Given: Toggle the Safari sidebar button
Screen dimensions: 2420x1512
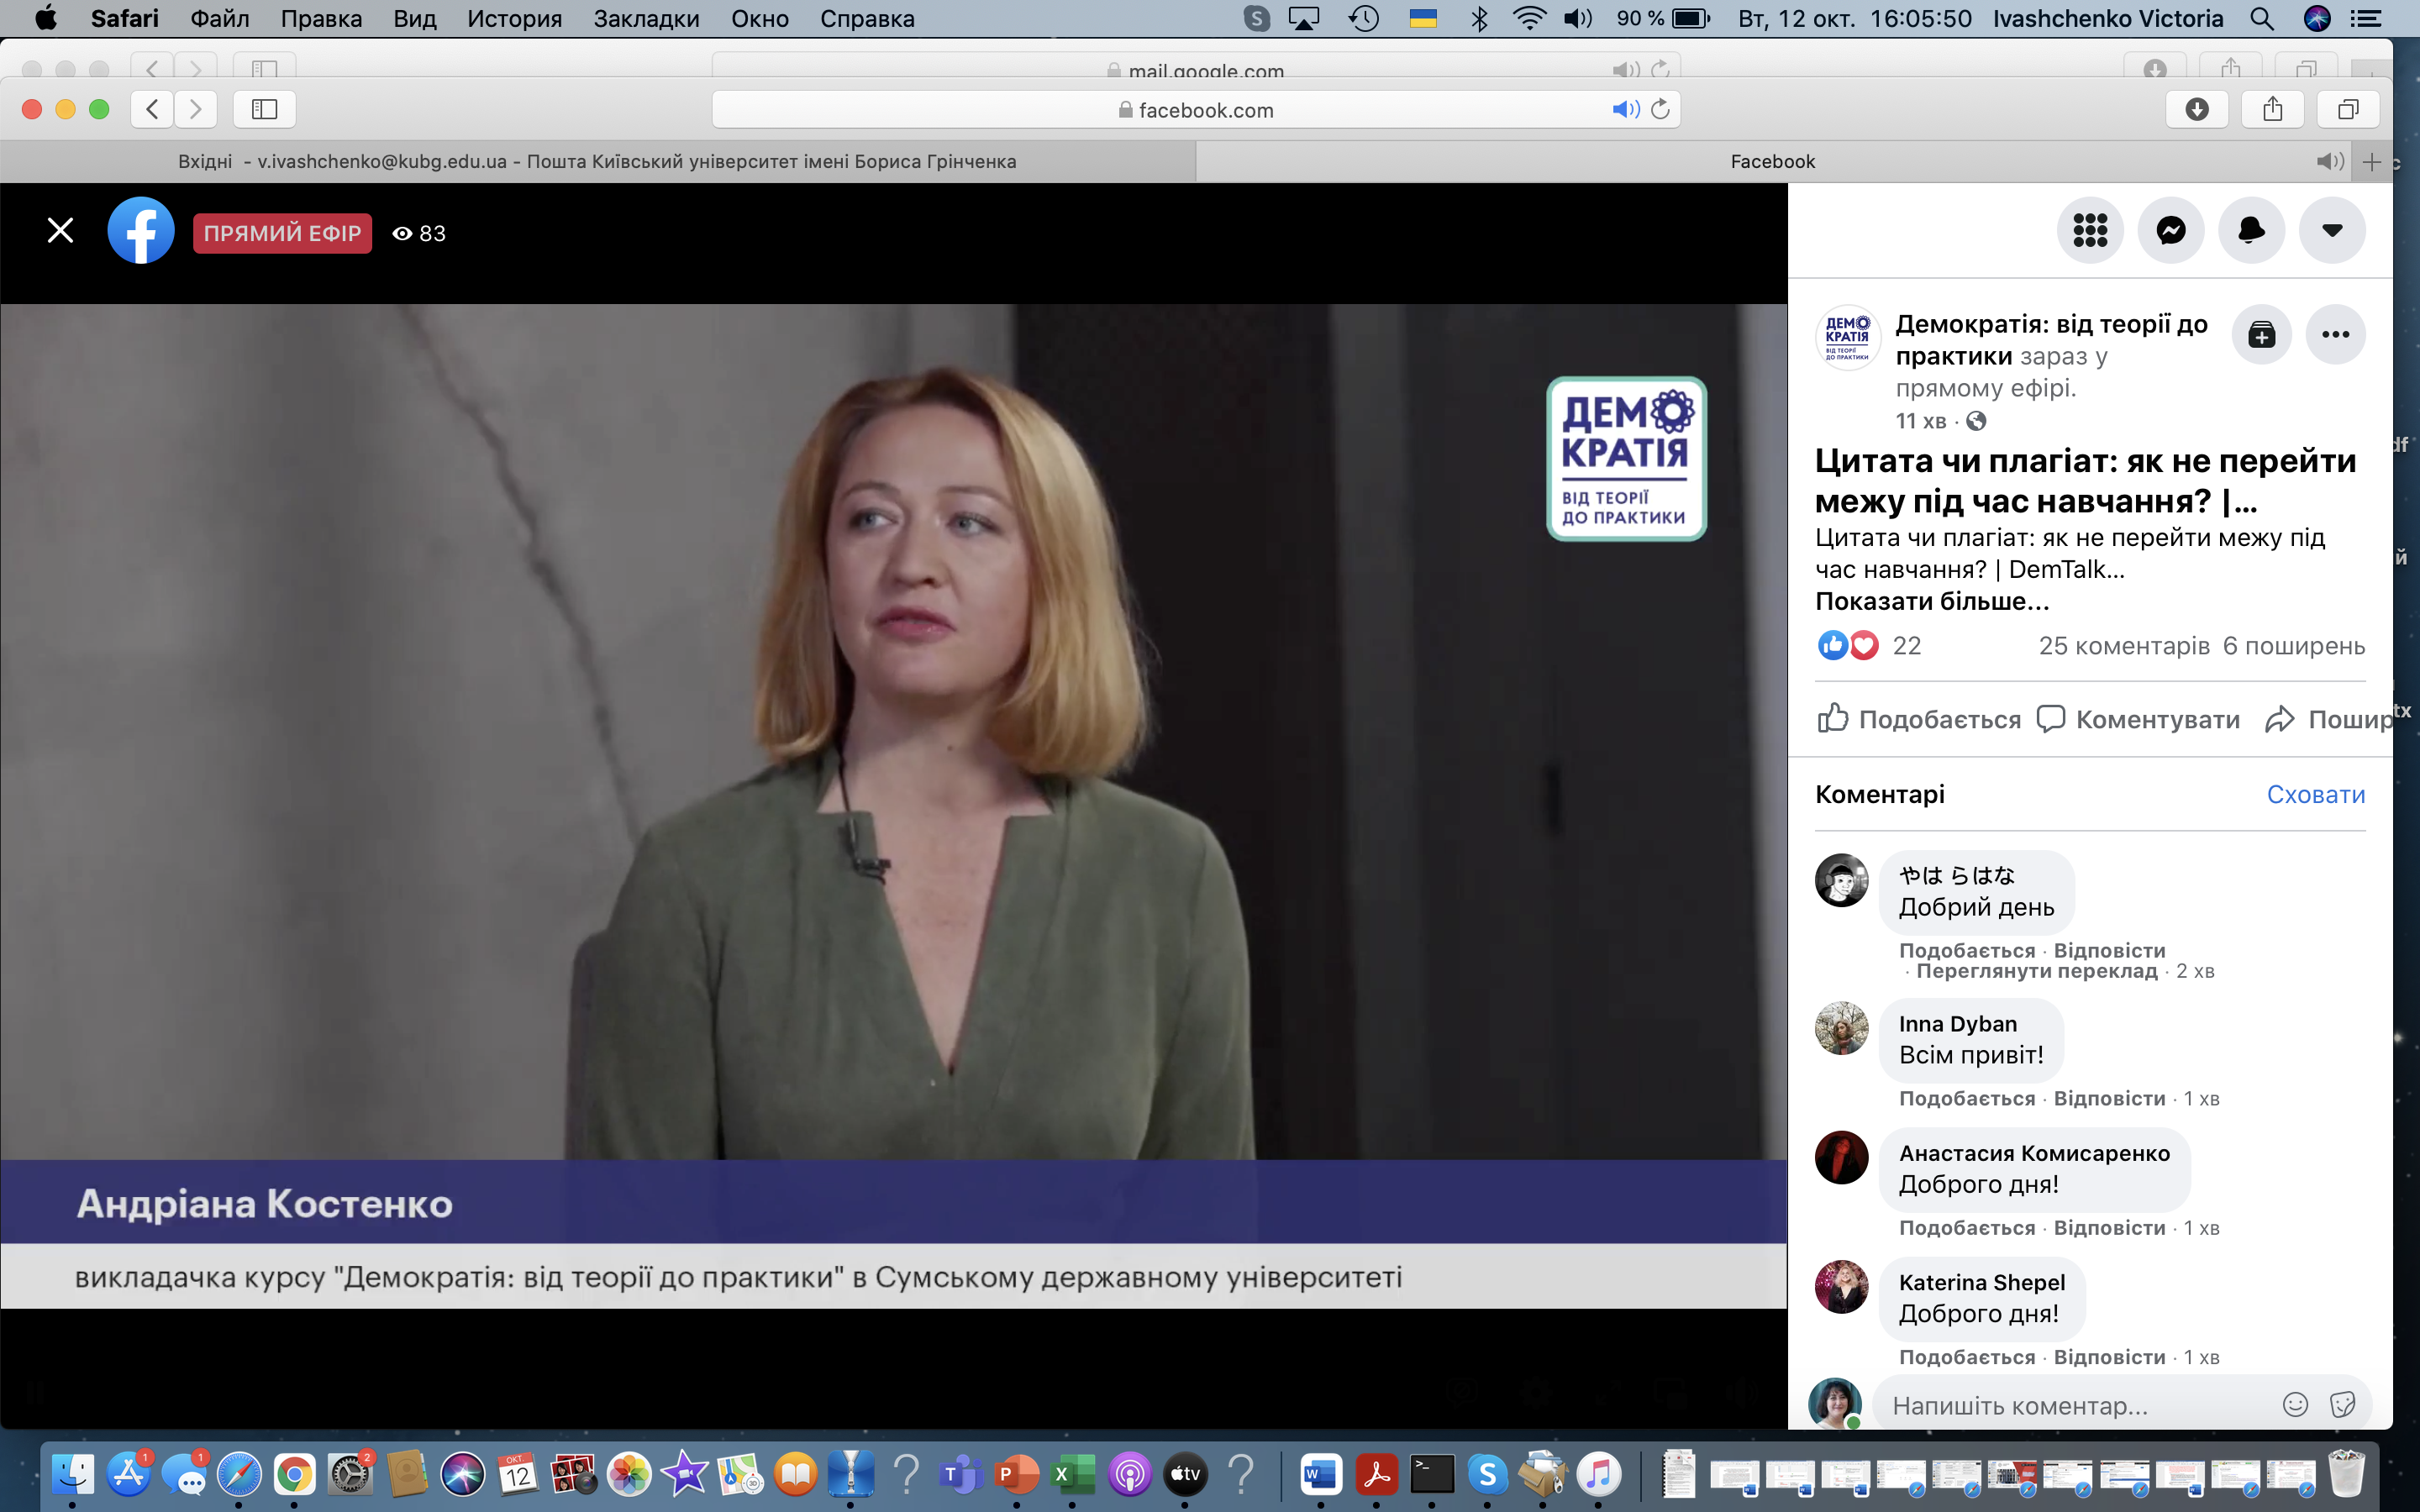Looking at the screenshot, I should [x=264, y=109].
